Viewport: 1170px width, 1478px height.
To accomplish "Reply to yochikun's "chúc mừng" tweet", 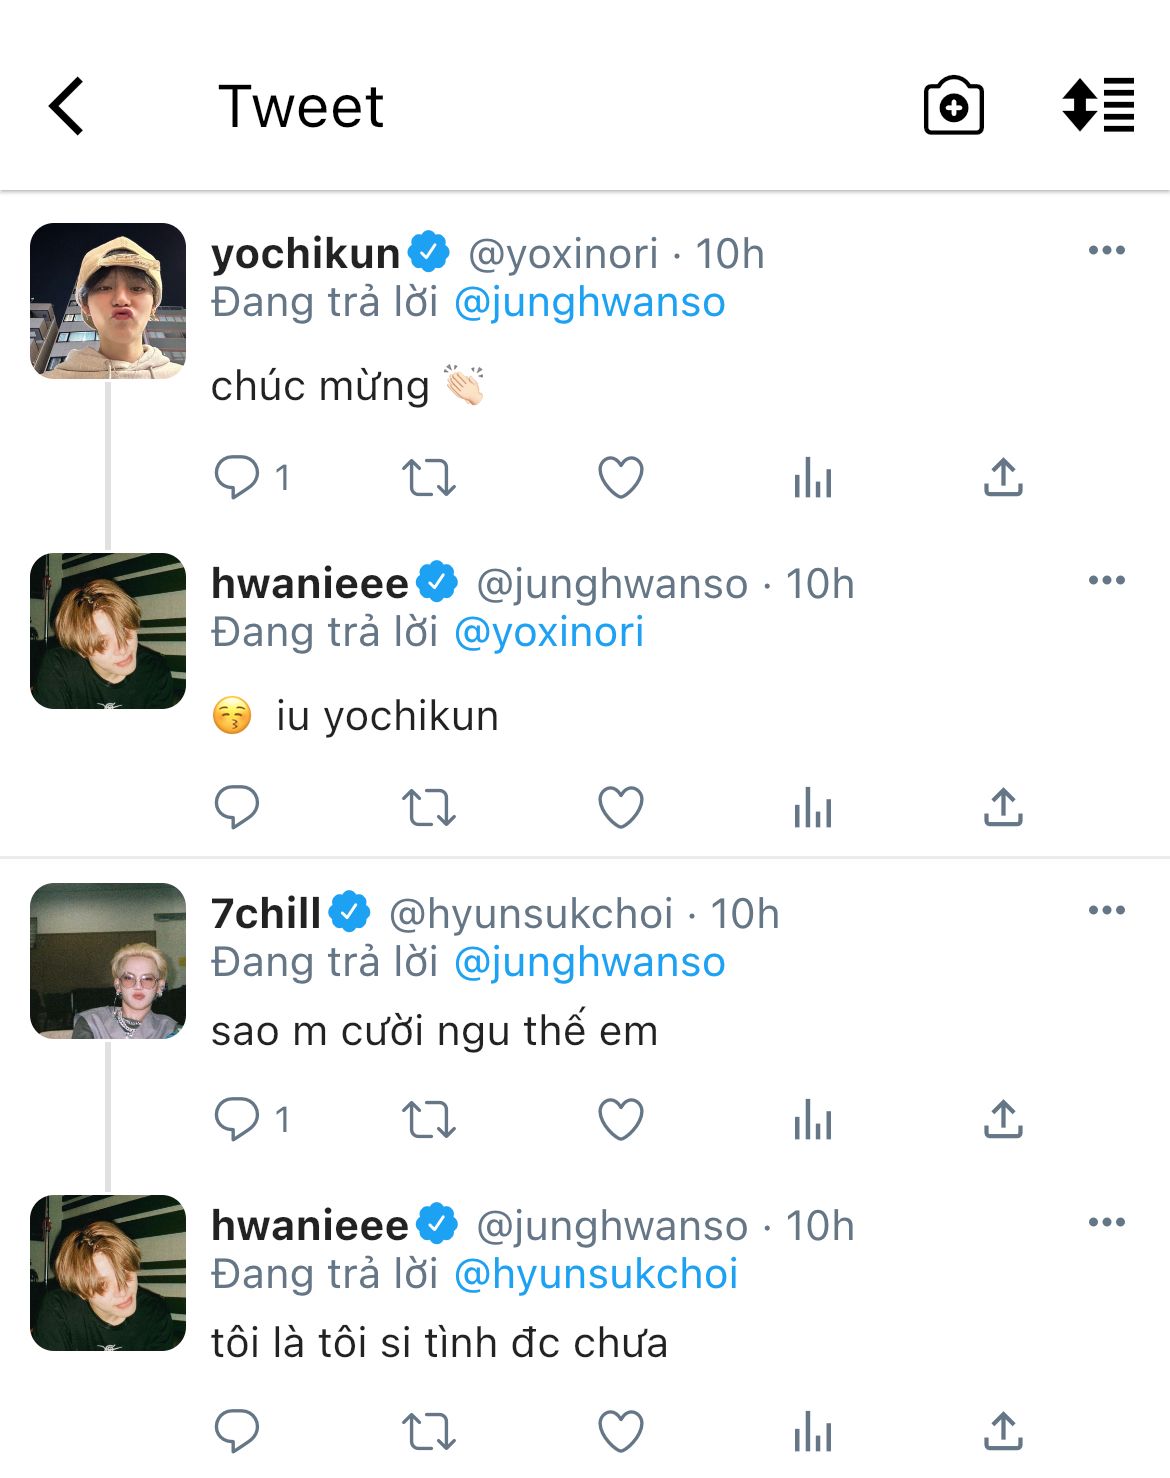I will [x=237, y=477].
